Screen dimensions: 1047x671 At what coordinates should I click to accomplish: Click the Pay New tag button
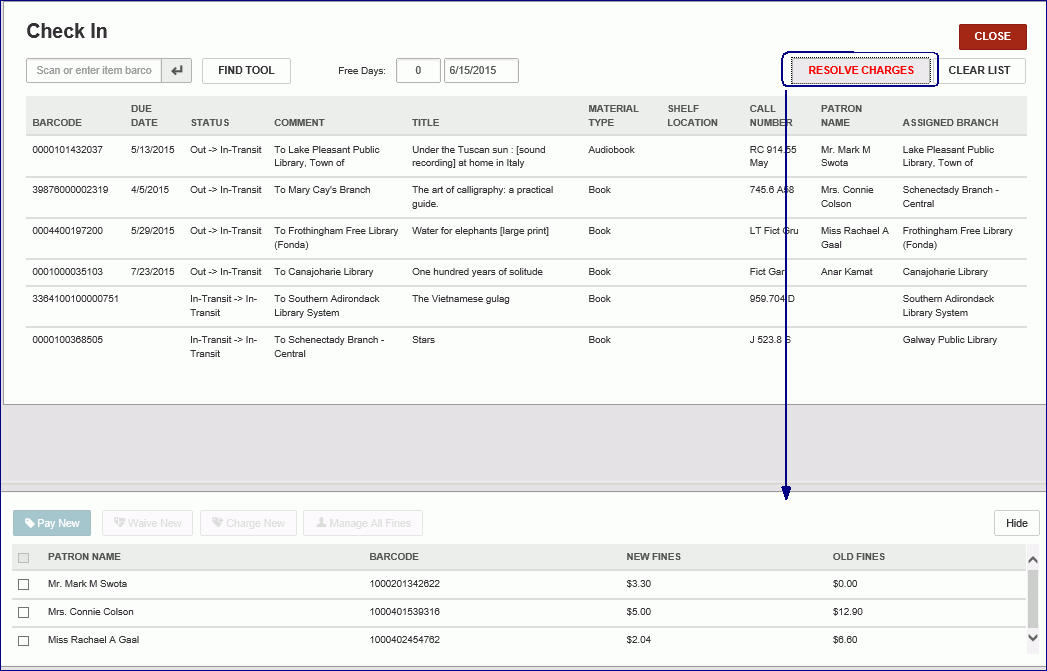[x=52, y=523]
